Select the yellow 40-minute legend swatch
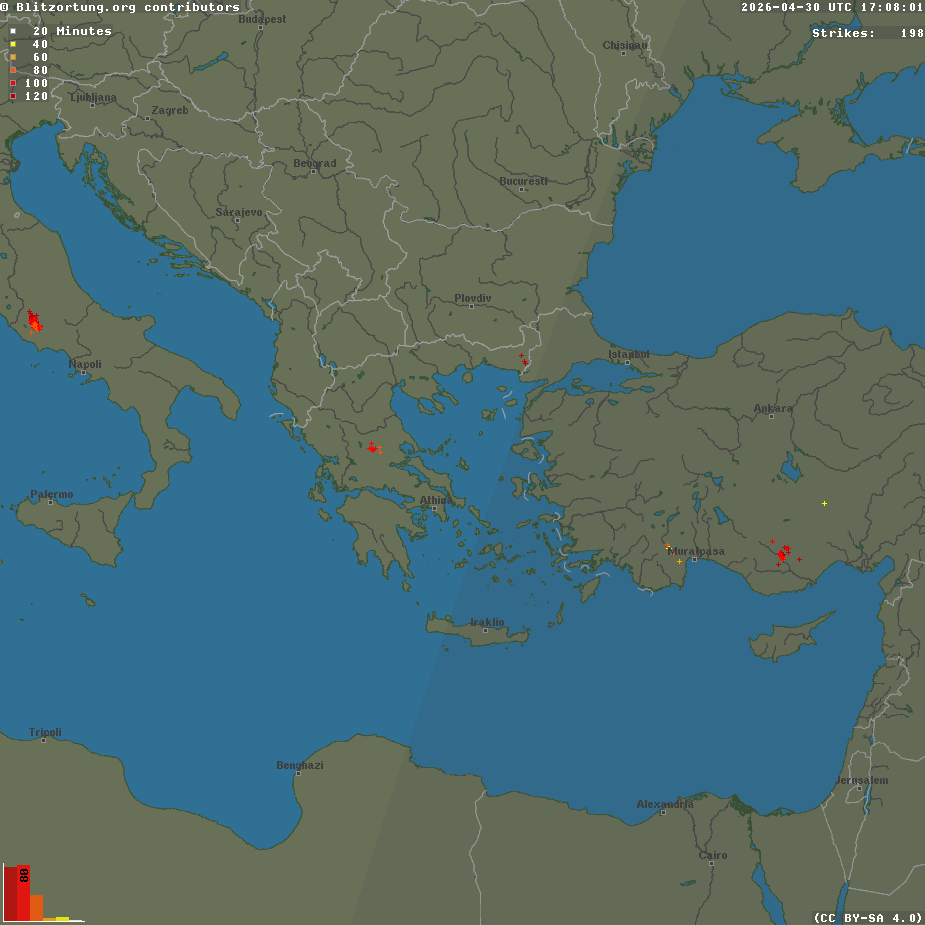 pos(13,44)
